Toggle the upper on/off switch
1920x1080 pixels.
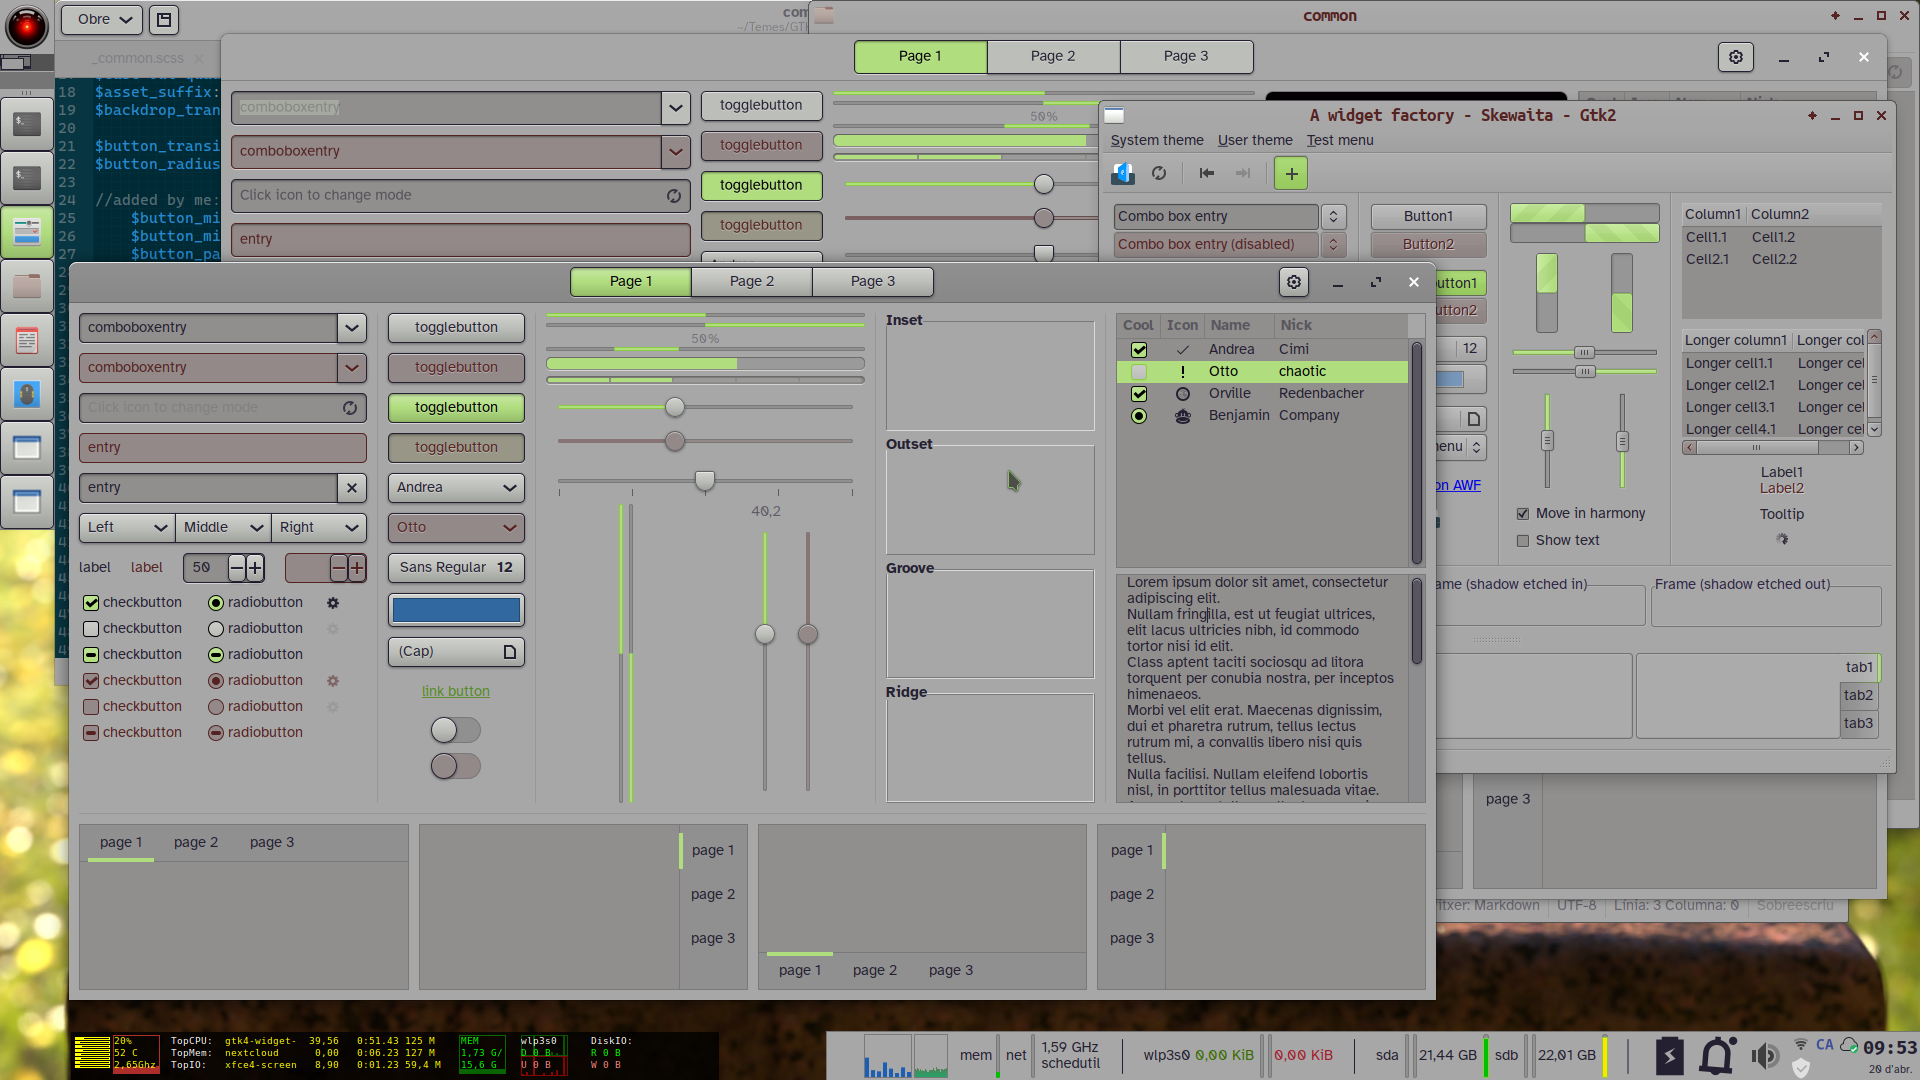pyautogui.click(x=455, y=731)
